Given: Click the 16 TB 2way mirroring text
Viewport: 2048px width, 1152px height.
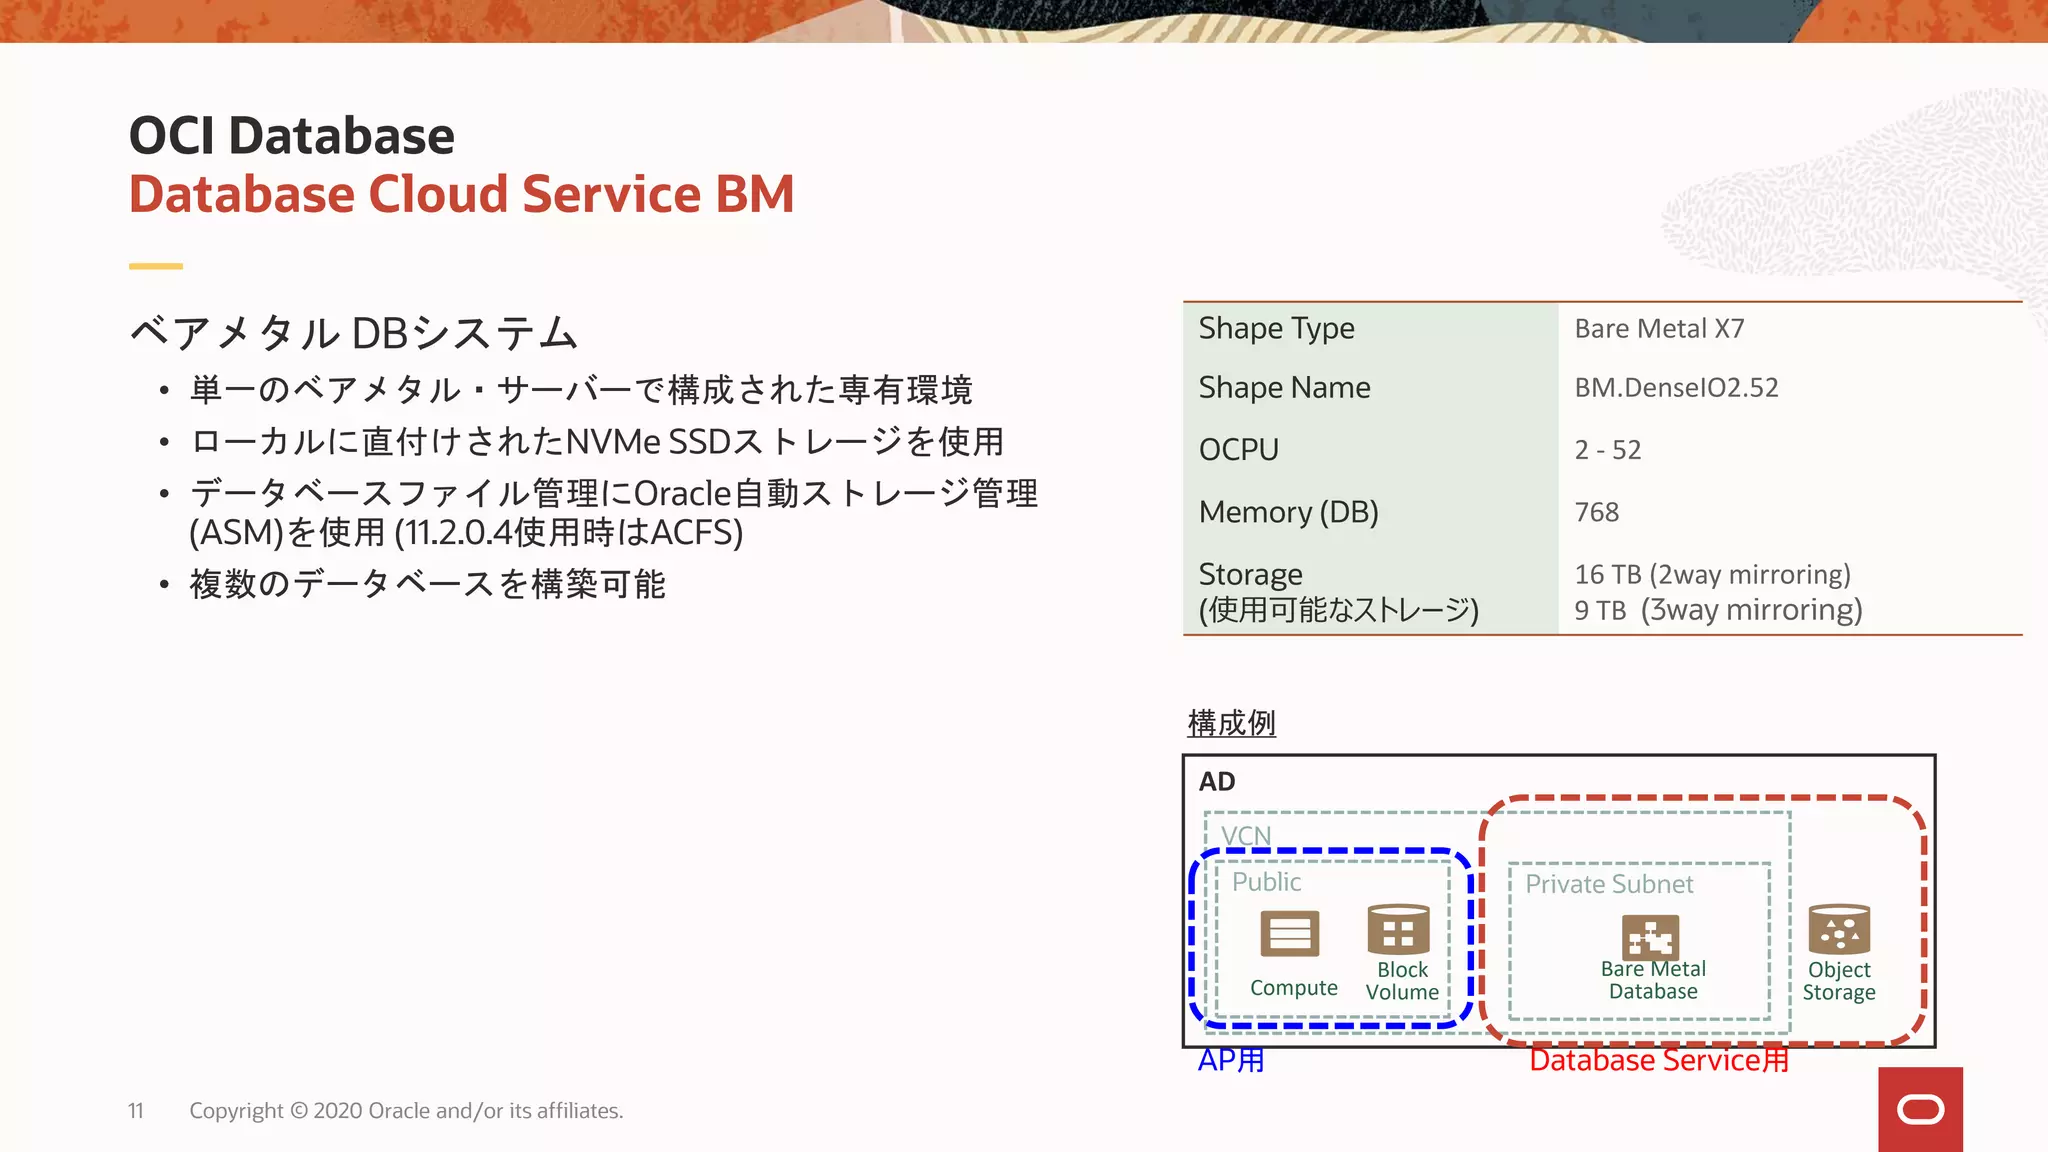Looking at the screenshot, I should click(1712, 575).
